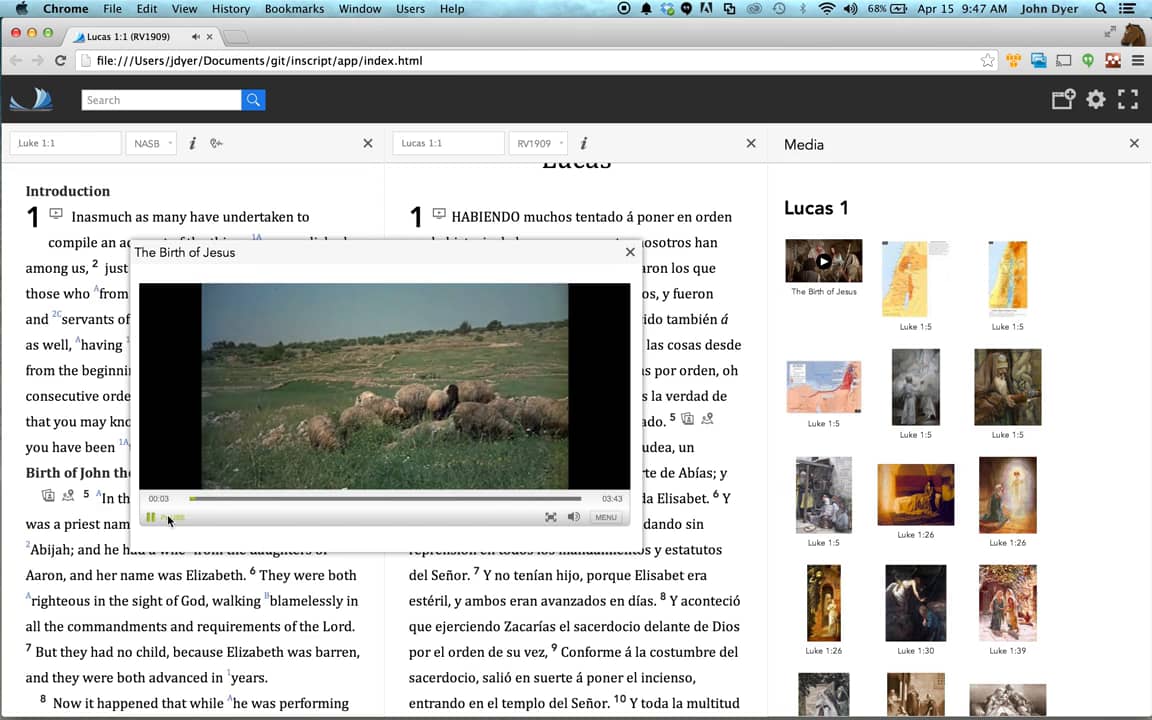Image resolution: width=1152 pixels, height=720 pixels.
Task: Show info for the RV1909 version
Action: pos(583,143)
